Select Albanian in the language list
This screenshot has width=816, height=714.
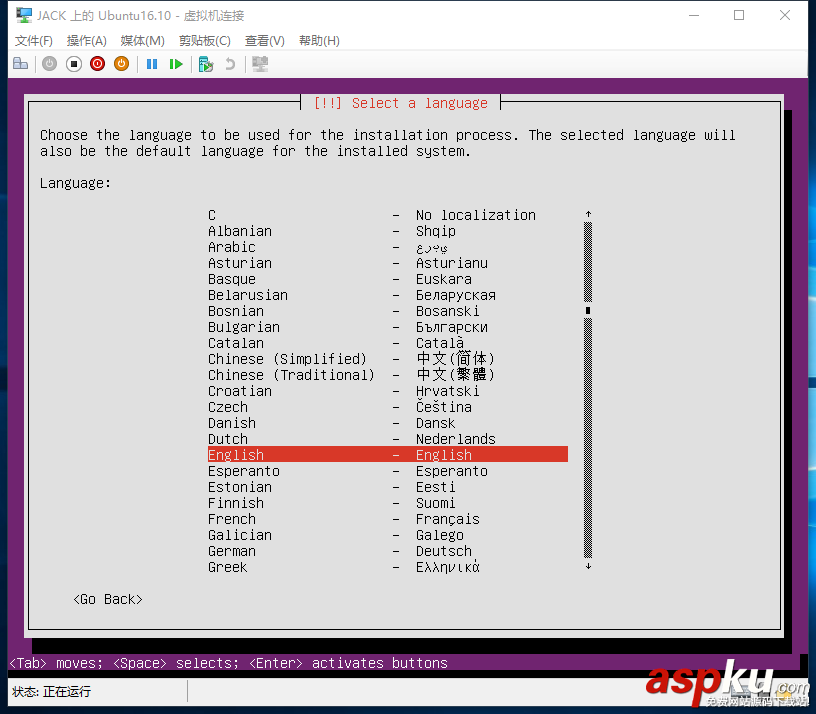pyautogui.click(x=388, y=231)
